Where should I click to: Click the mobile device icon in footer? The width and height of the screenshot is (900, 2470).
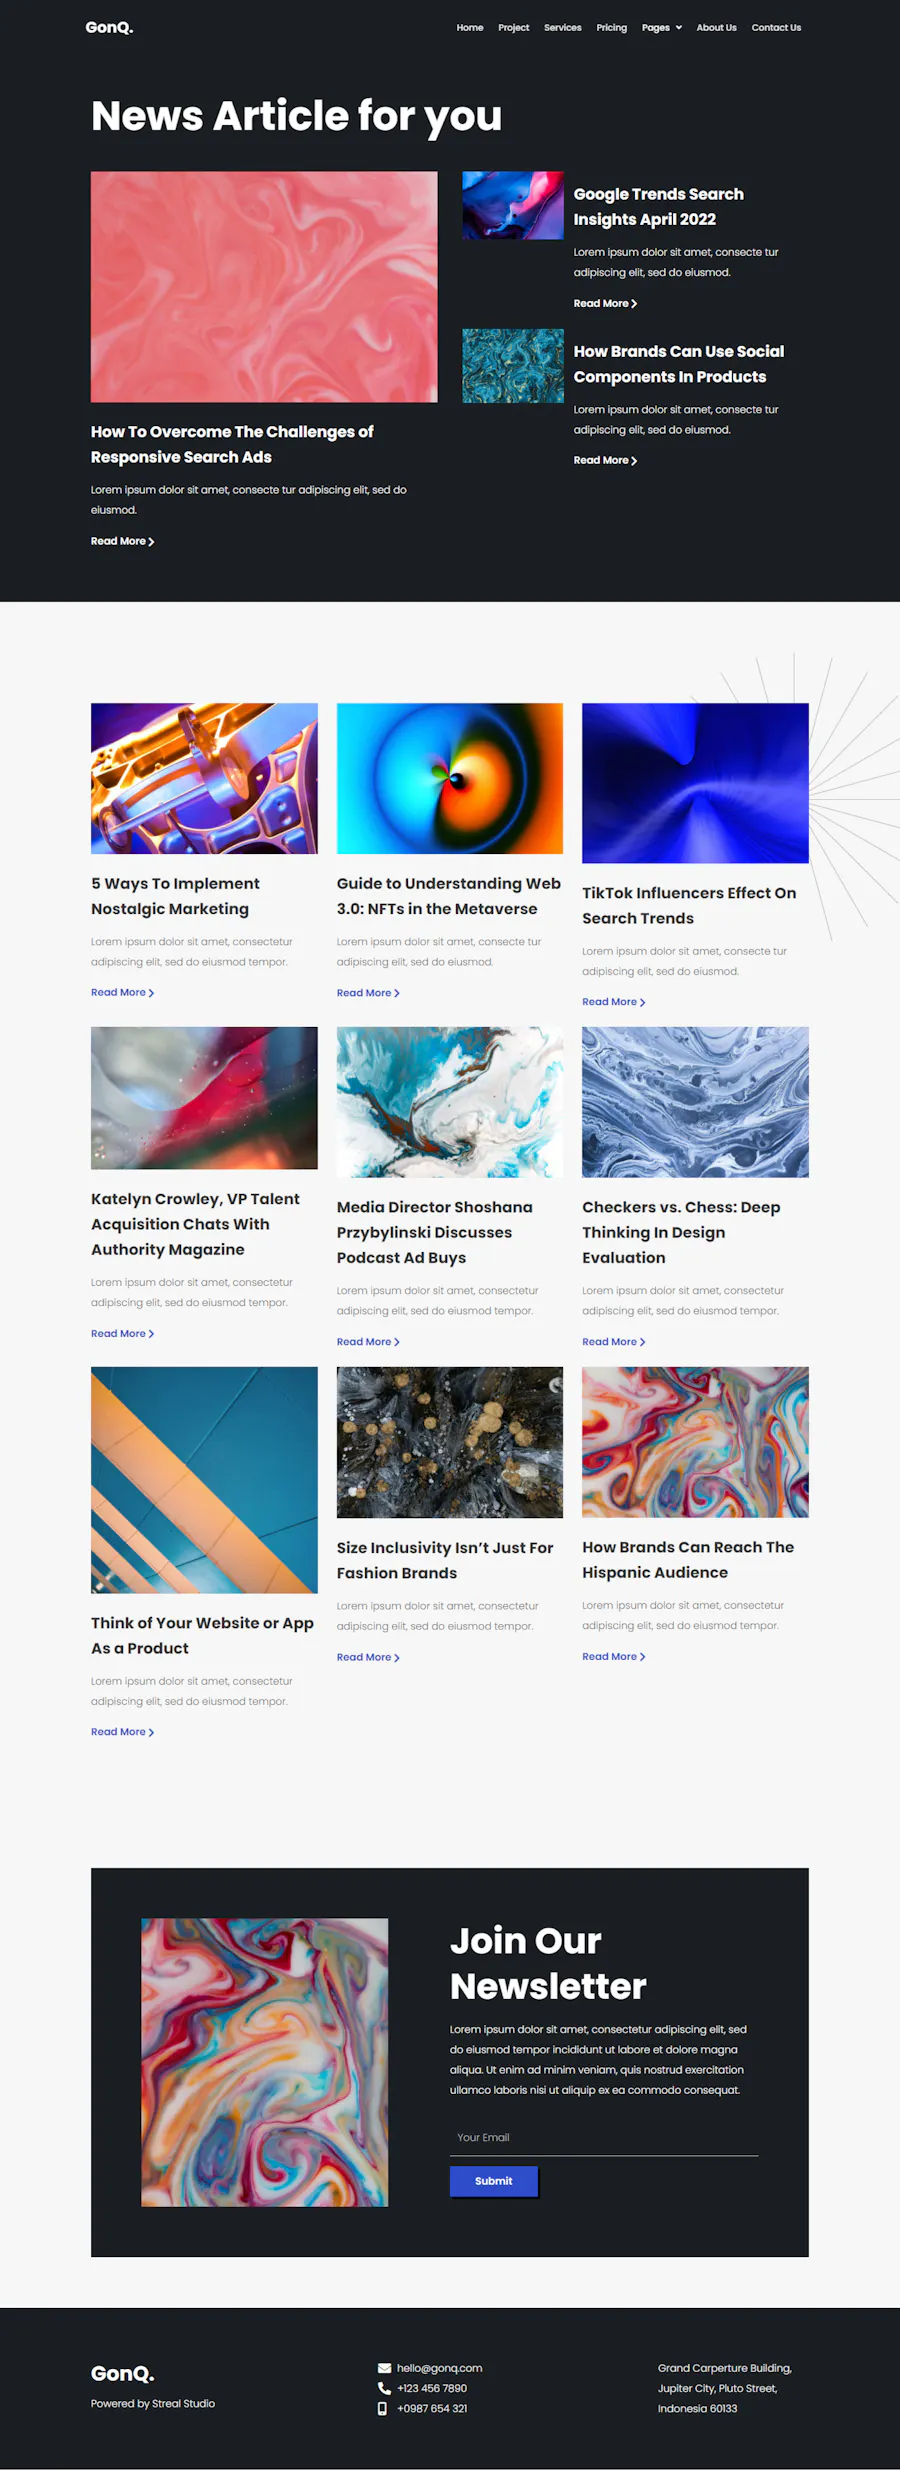[x=382, y=2409]
